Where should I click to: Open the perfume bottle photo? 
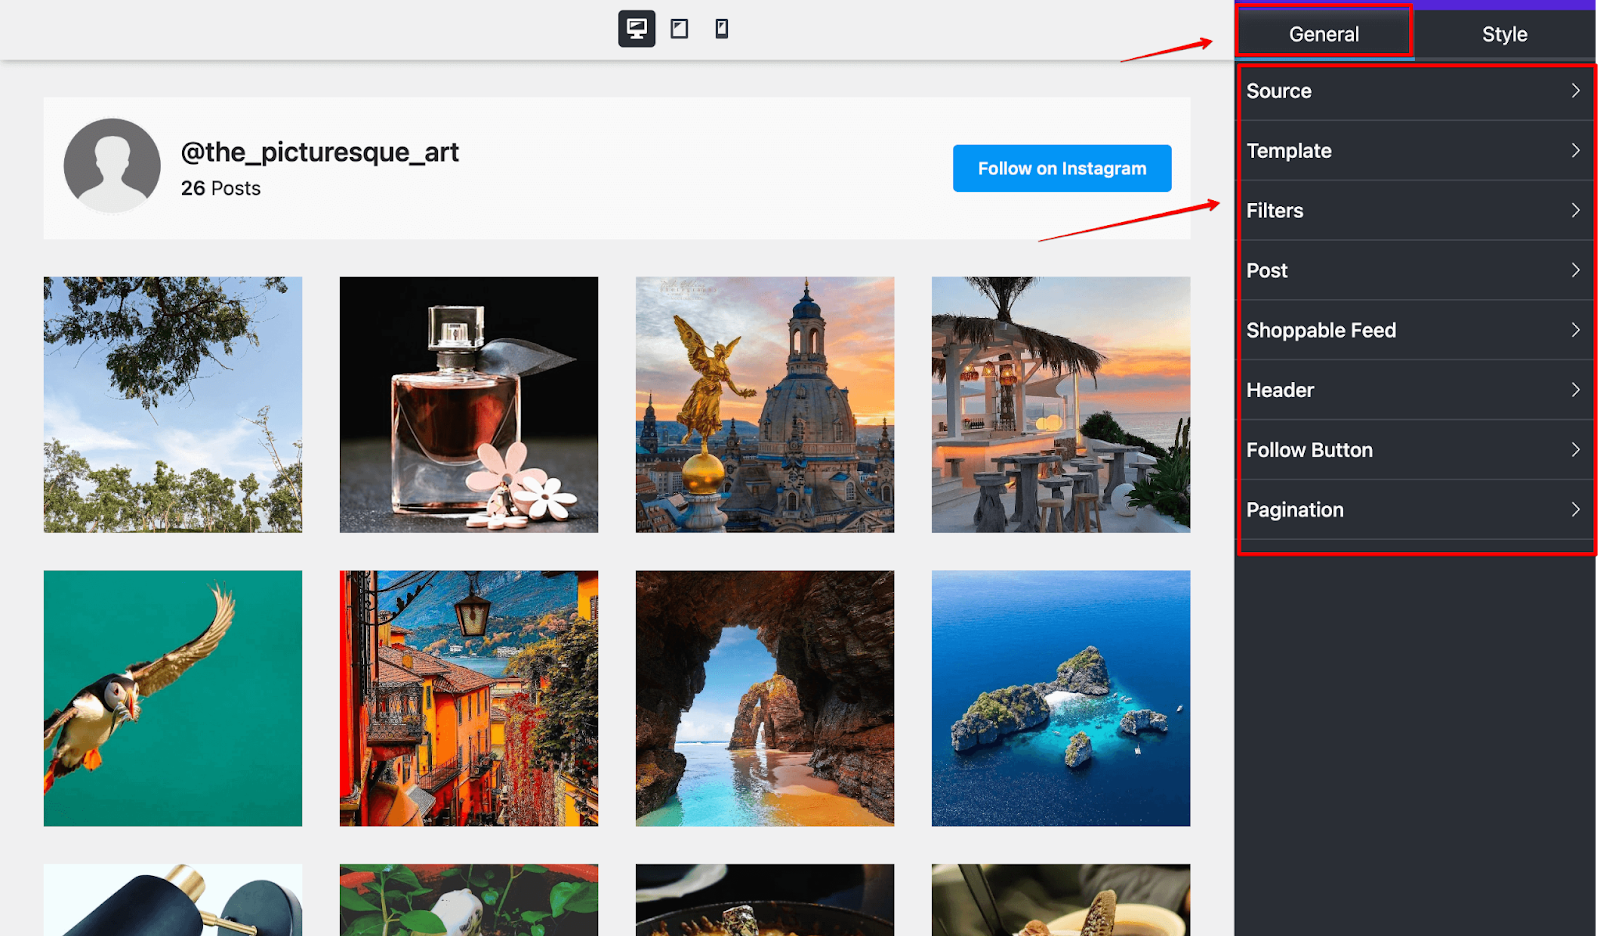pos(469,405)
